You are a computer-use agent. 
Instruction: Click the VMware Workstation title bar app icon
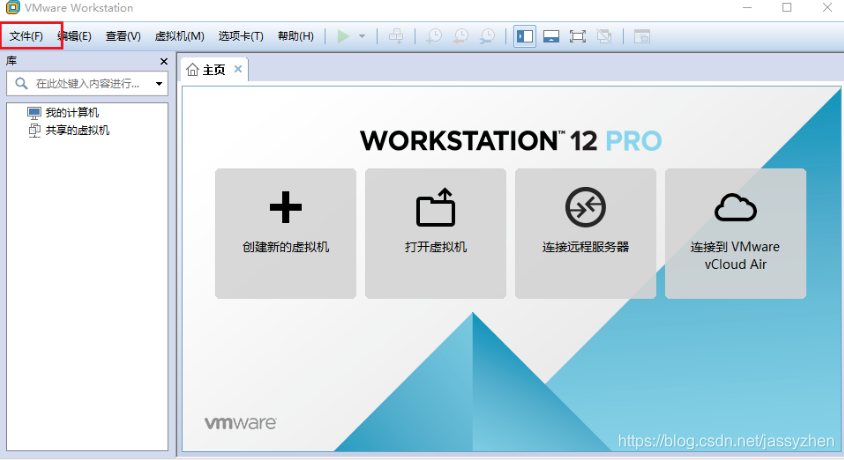coord(12,8)
